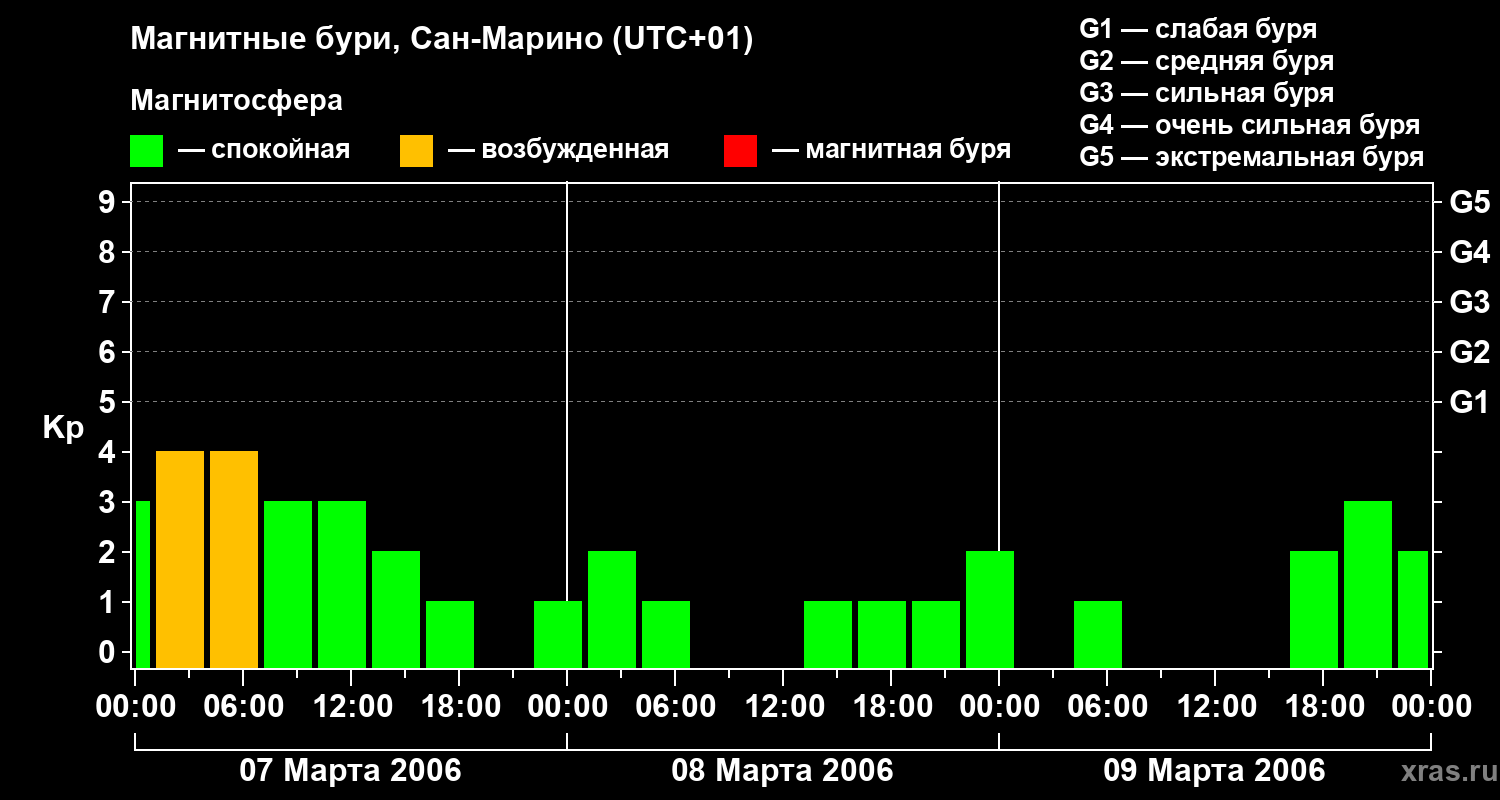Click the orange «возбужденная» legend swatch
Viewport: 1500px width, 800px height.
[x=417, y=150]
